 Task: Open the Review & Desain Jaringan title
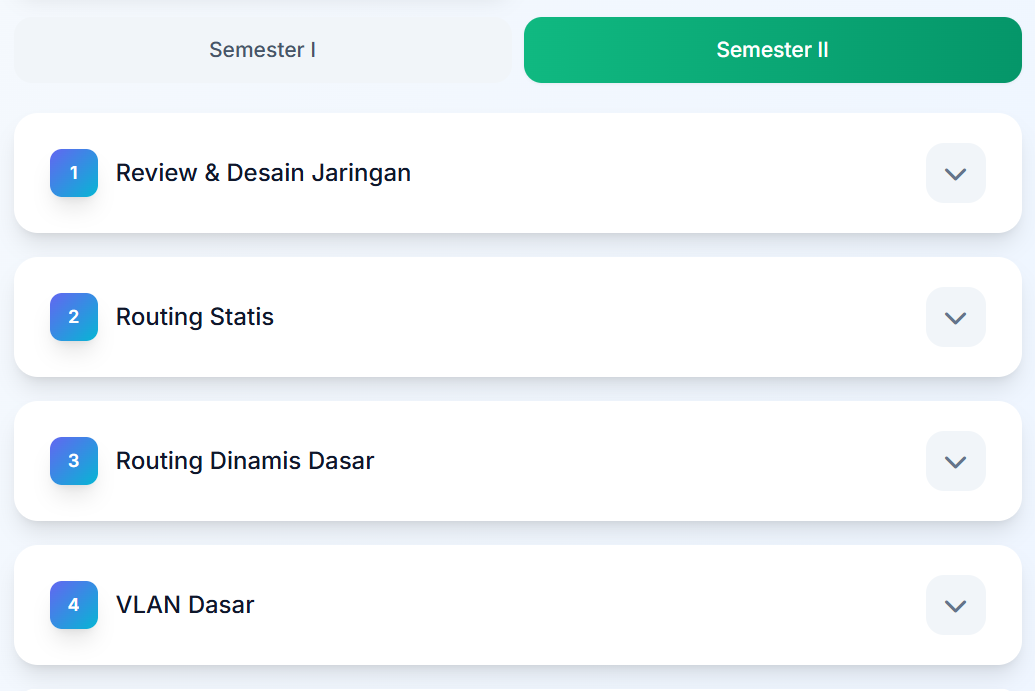coord(263,173)
